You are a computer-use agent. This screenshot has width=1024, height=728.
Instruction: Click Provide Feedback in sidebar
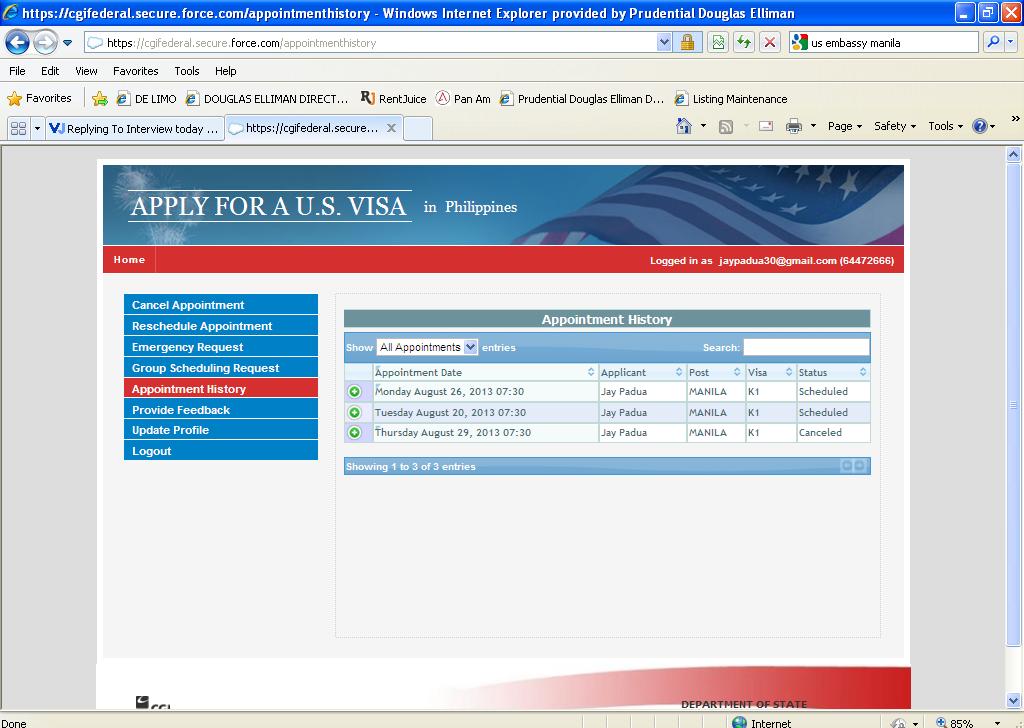pos(221,409)
